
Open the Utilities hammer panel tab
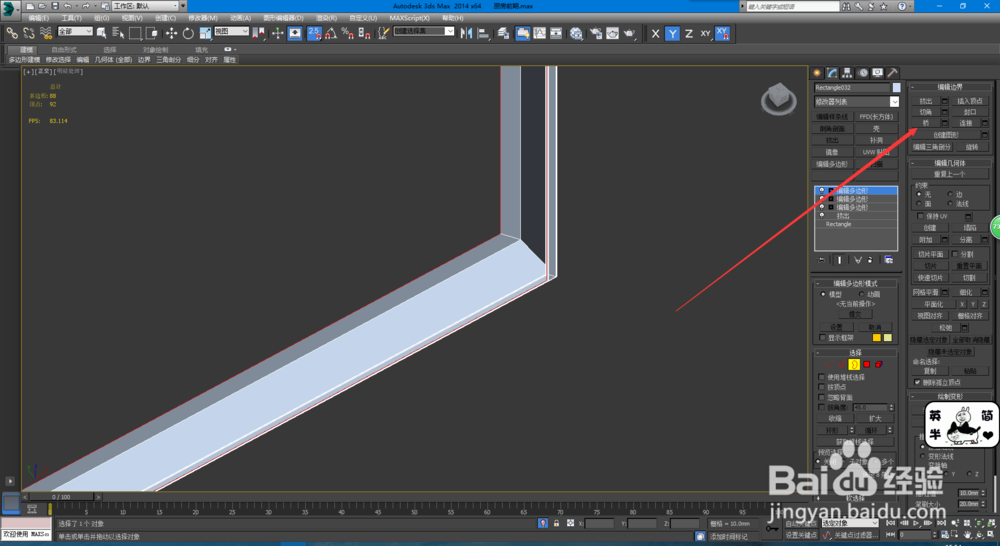[x=892, y=73]
